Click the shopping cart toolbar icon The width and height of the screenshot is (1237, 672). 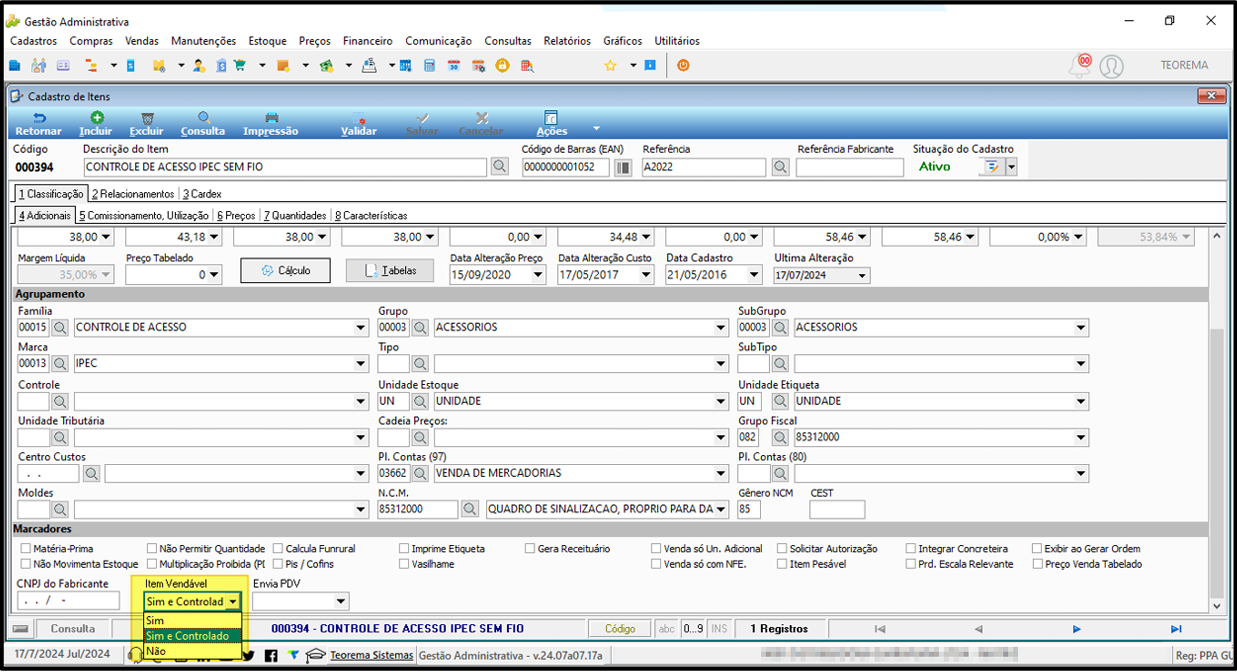[239, 65]
